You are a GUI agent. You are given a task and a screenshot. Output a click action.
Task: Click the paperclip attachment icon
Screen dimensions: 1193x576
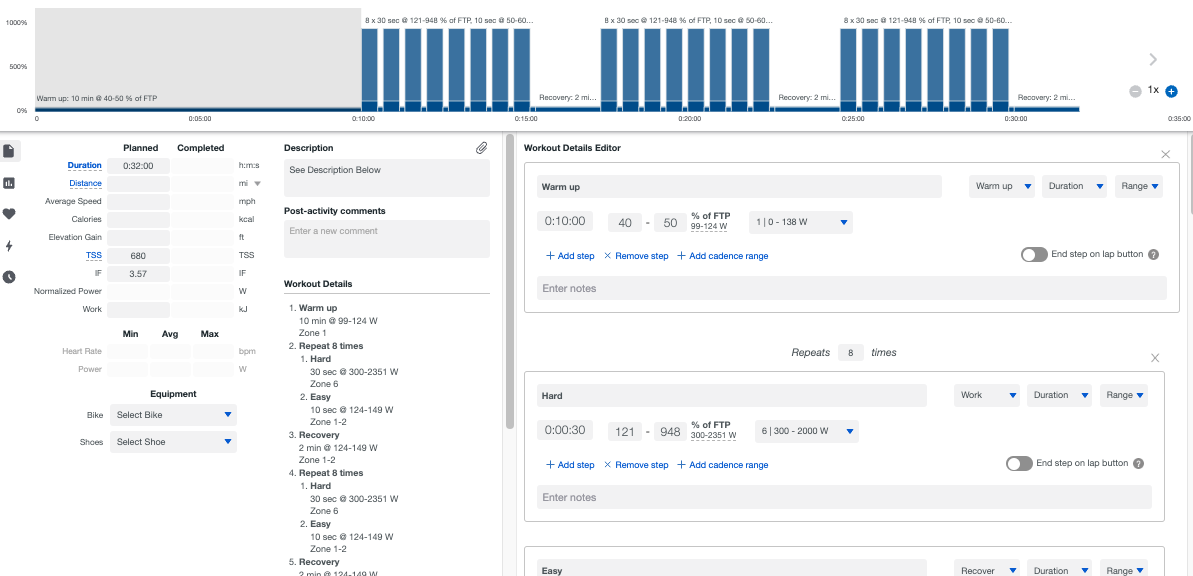482,148
